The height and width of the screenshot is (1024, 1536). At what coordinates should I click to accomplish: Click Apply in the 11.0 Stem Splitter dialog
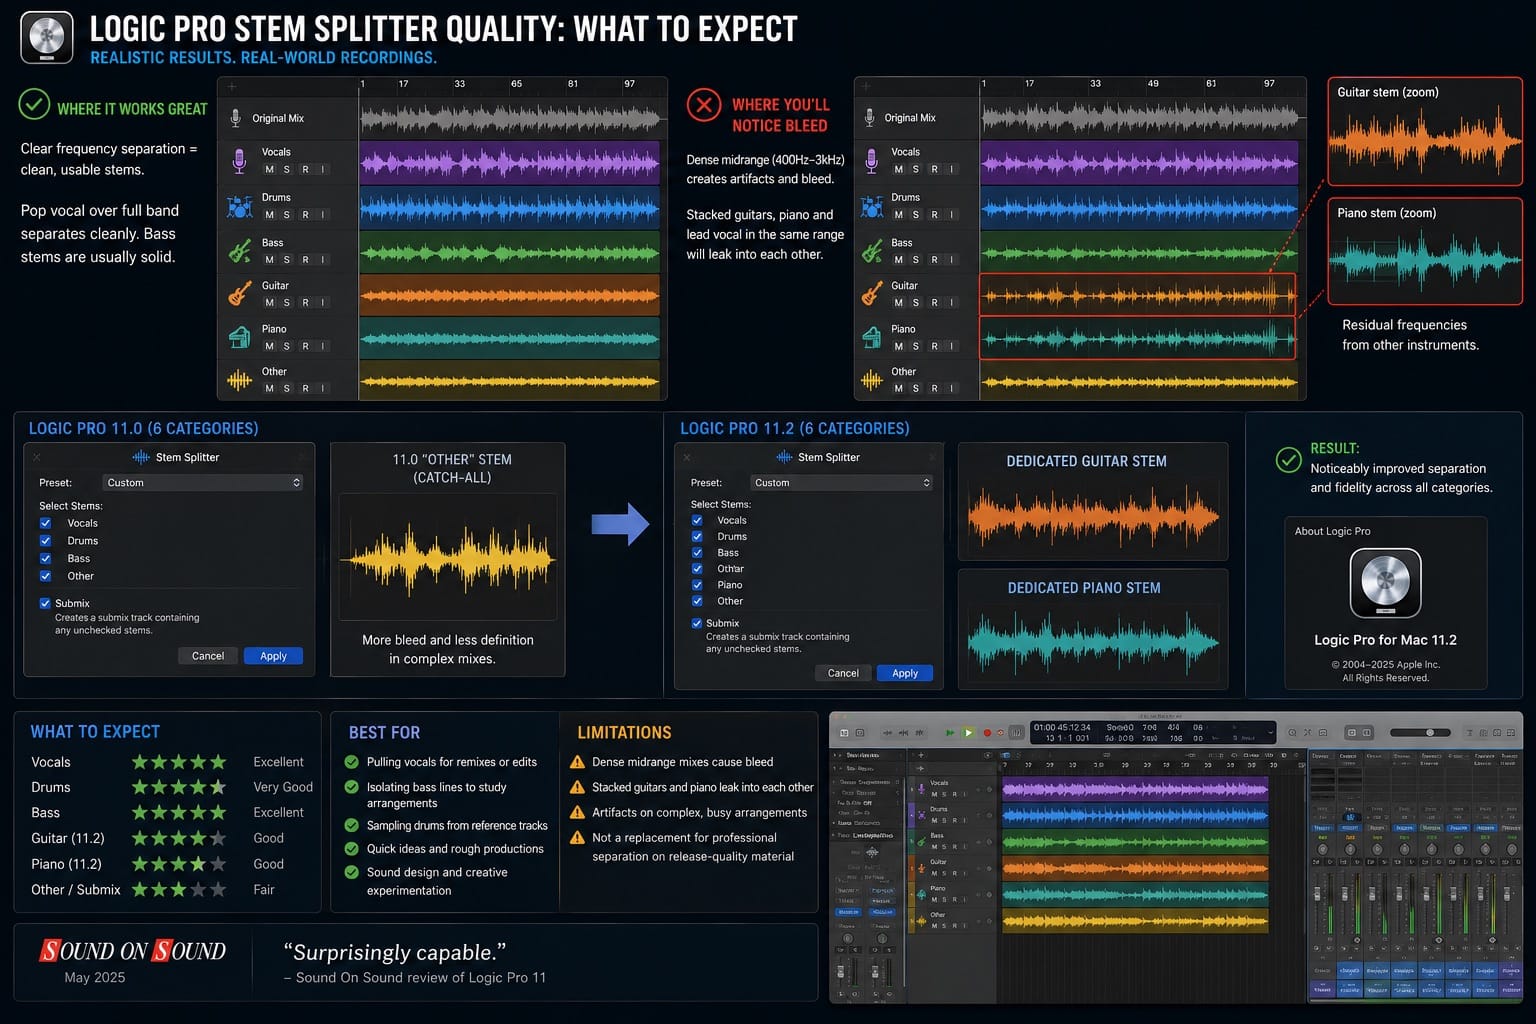[273, 656]
